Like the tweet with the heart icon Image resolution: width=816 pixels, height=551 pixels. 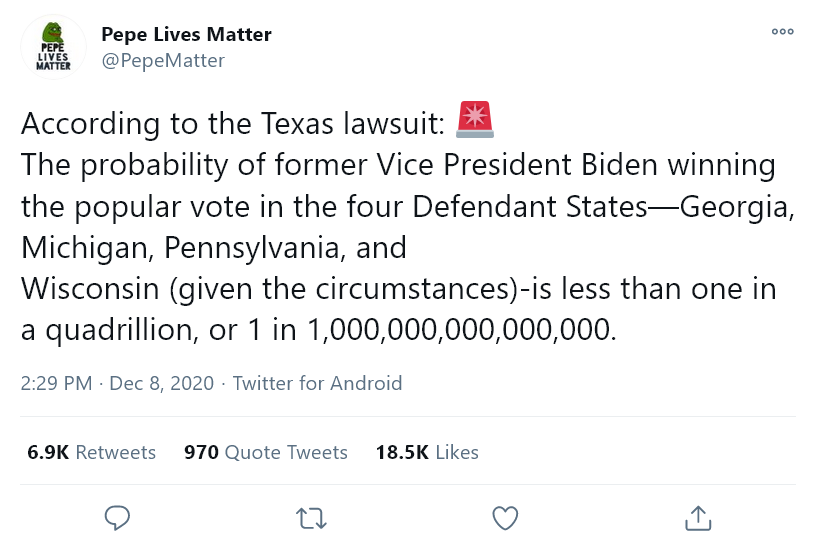point(506,517)
